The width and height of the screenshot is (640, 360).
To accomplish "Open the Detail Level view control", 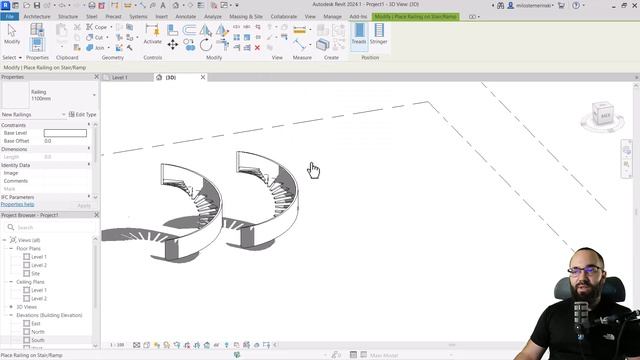I will [x=137, y=345].
